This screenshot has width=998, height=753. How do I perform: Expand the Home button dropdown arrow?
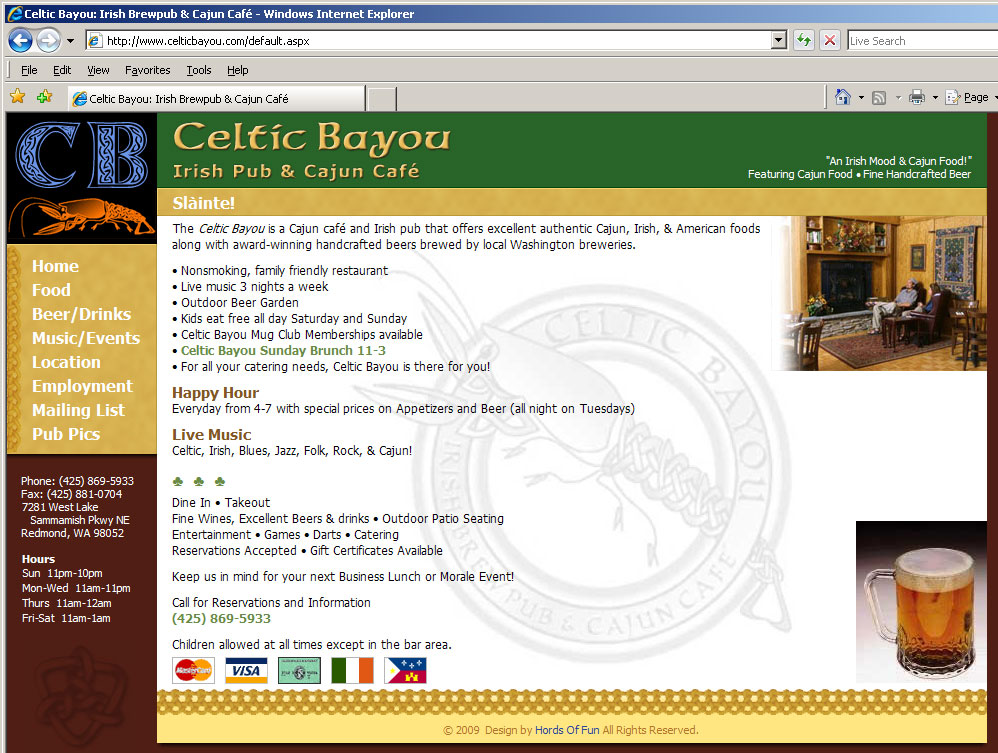861,97
